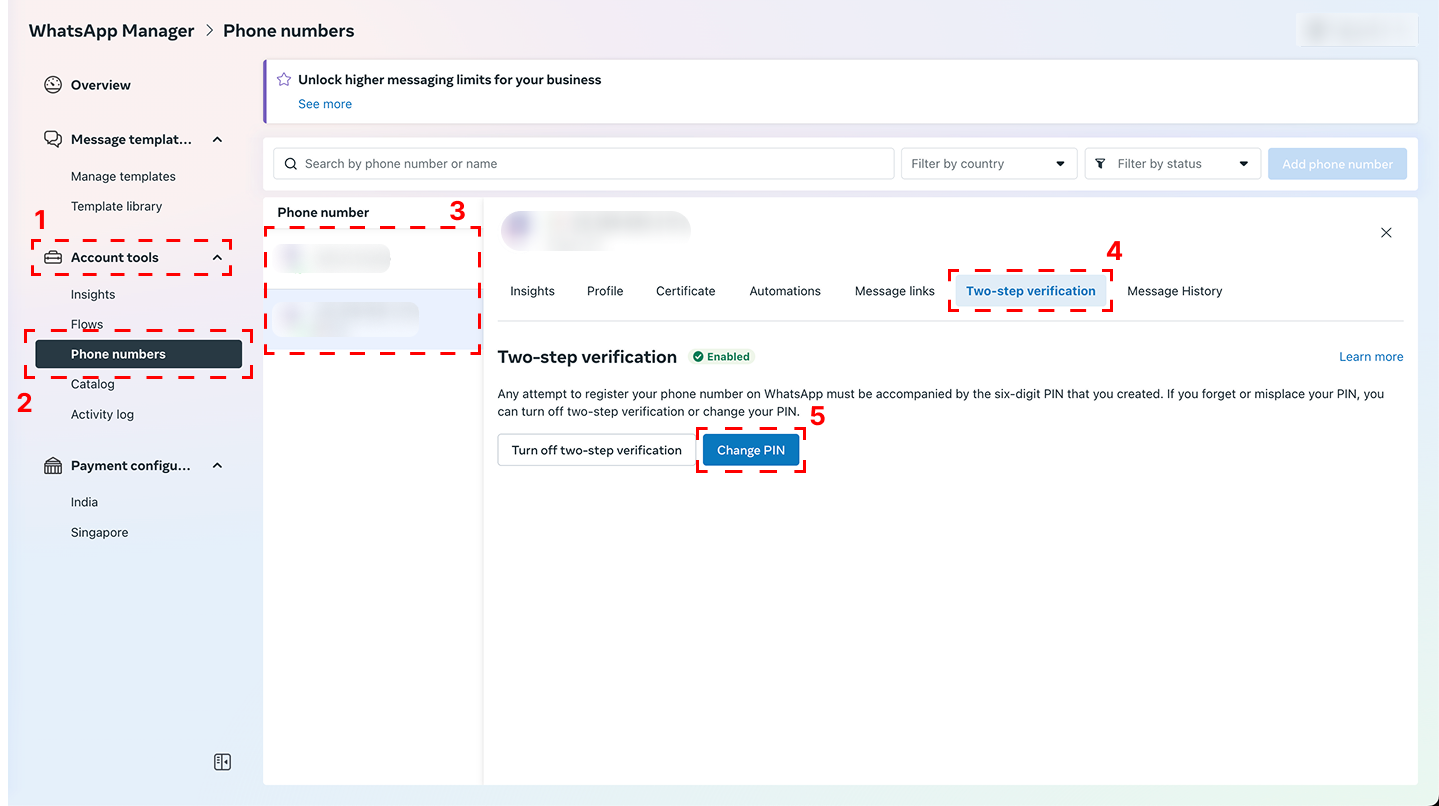Image resolution: width=1439 pixels, height=806 pixels.
Task: Collapse the Message templates section
Action: point(218,140)
